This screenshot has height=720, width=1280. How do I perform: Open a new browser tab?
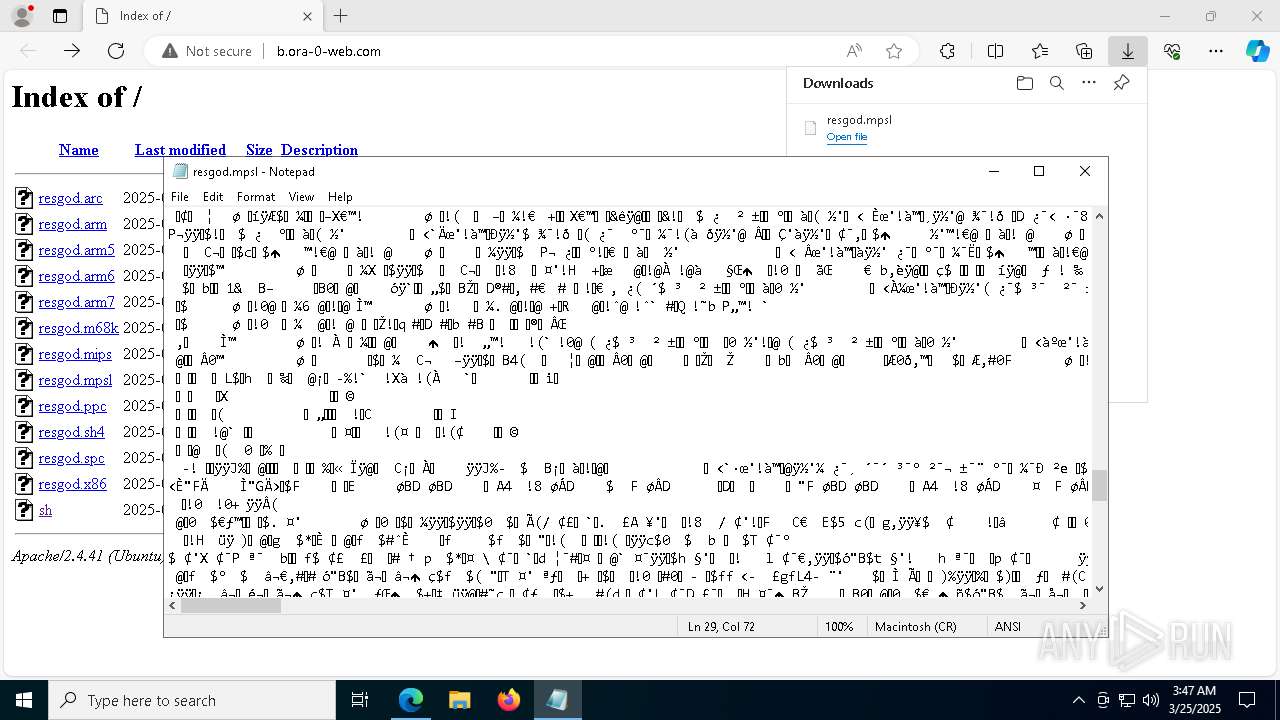340,16
